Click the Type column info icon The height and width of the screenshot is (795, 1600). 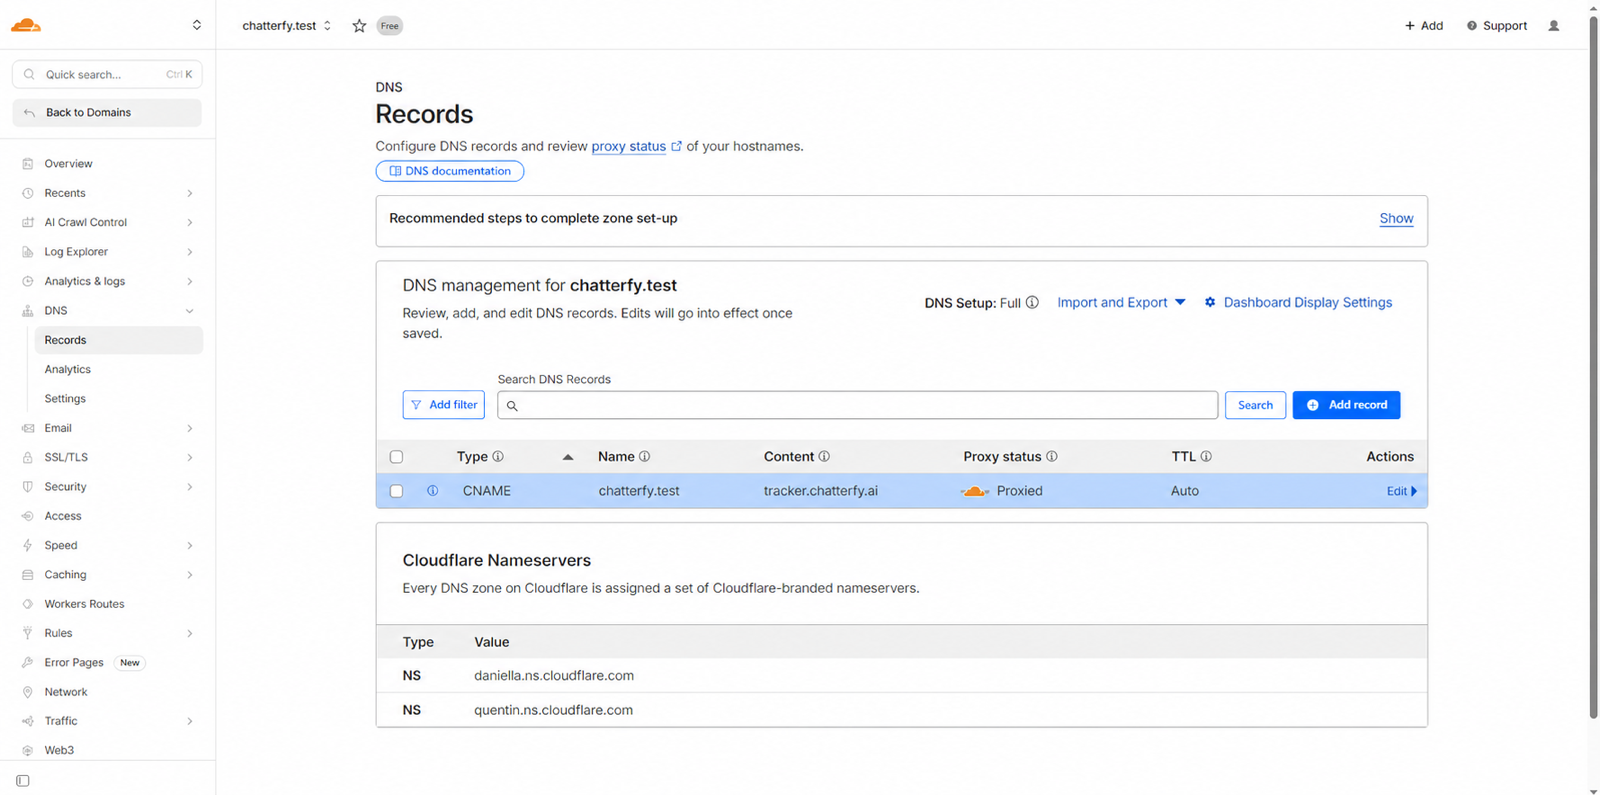498,456
